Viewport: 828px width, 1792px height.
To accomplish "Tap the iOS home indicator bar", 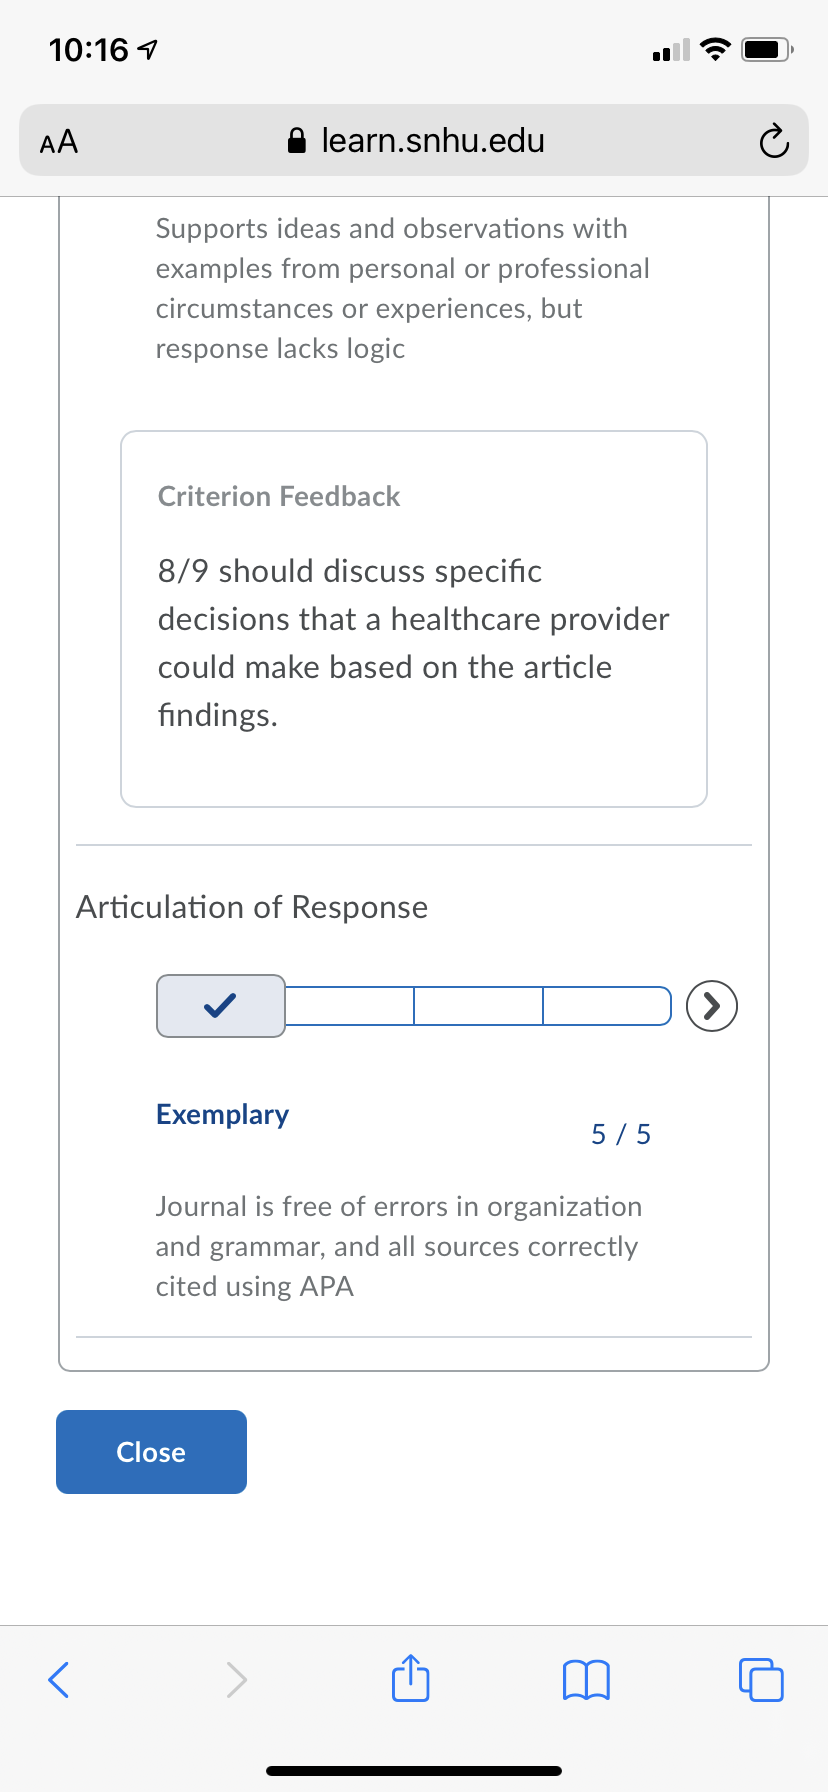I will pyautogui.click(x=414, y=1771).
